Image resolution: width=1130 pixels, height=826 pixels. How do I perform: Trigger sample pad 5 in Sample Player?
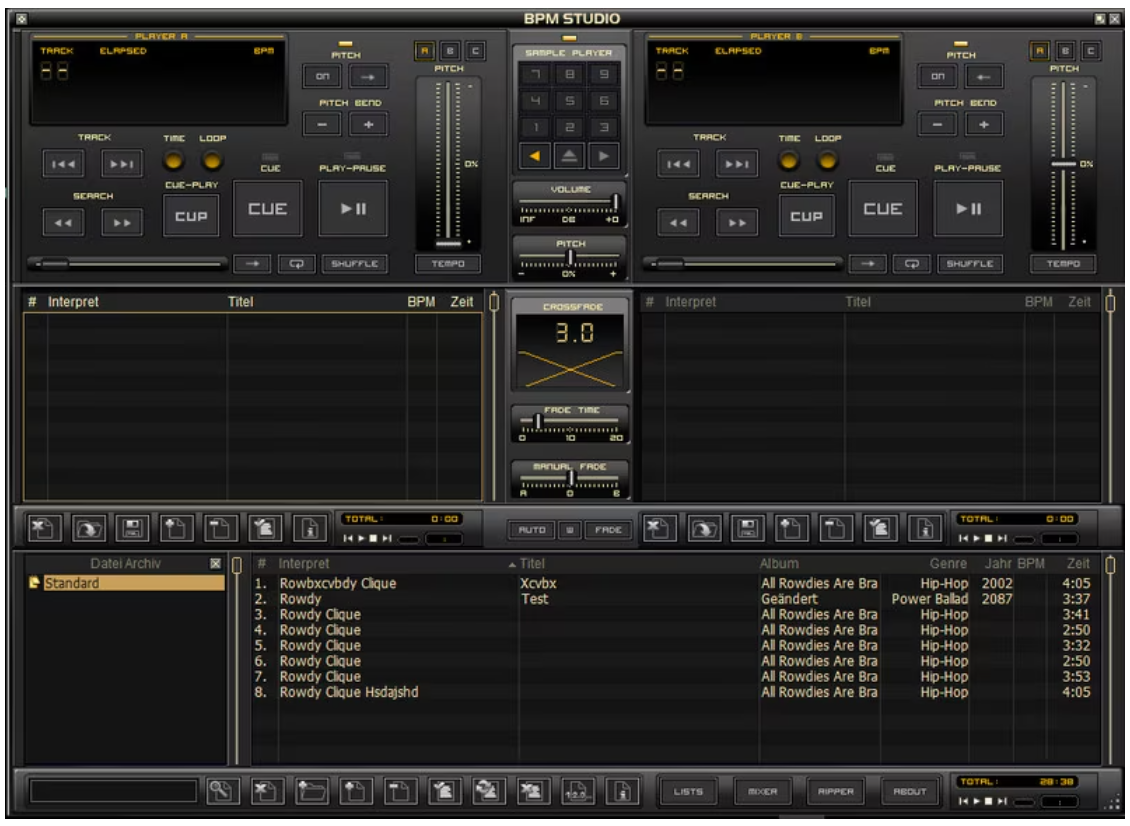[569, 101]
